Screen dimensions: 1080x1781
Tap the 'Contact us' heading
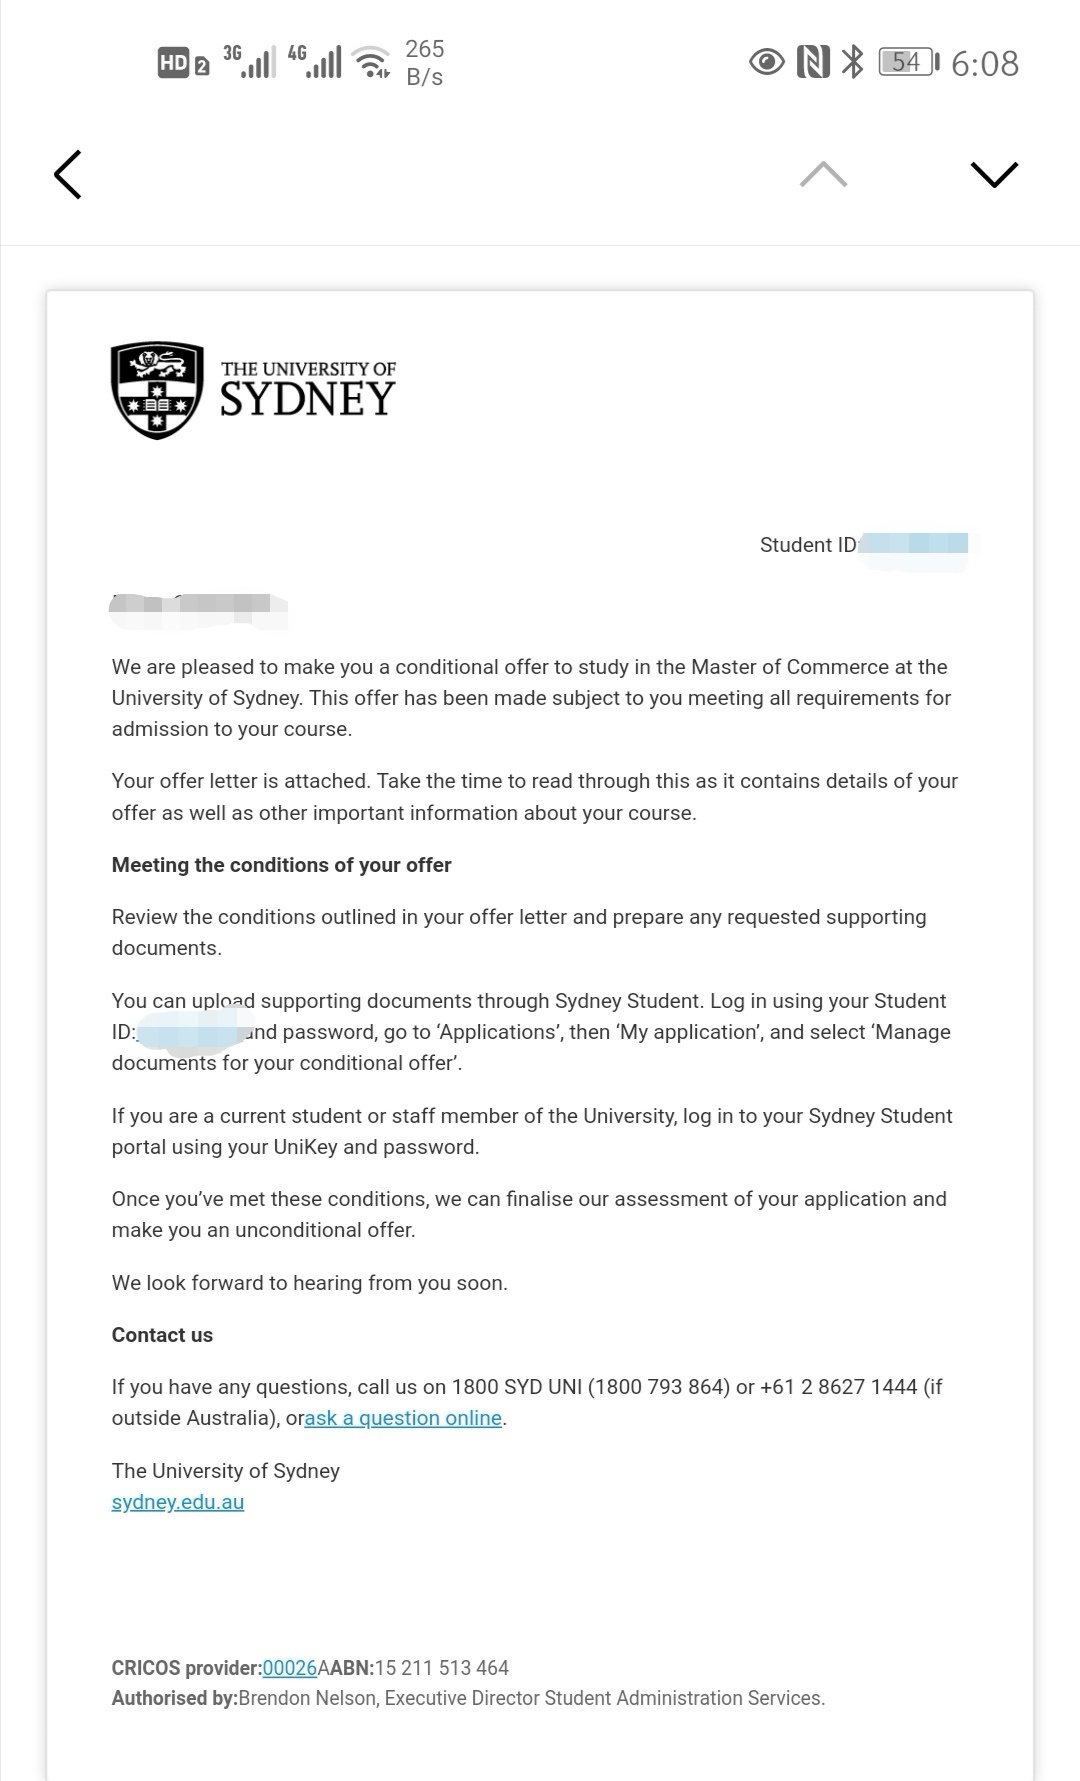(x=162, y=1335)
